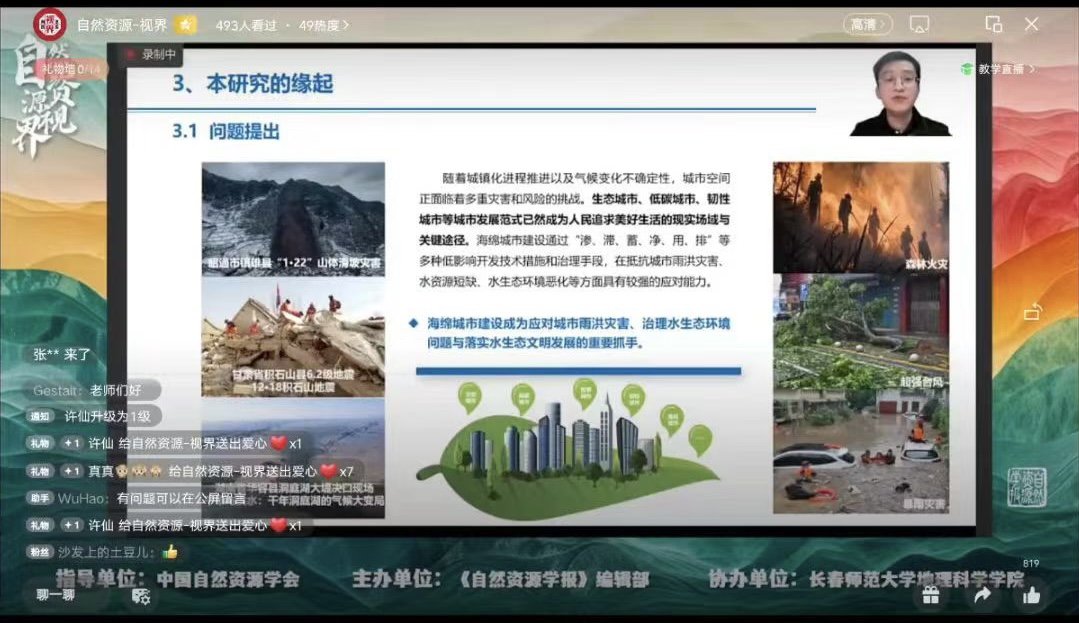The image size is (1079, 623).
Task: Click the 许仙升级为1级 notification message
Action: pos(106,416)
